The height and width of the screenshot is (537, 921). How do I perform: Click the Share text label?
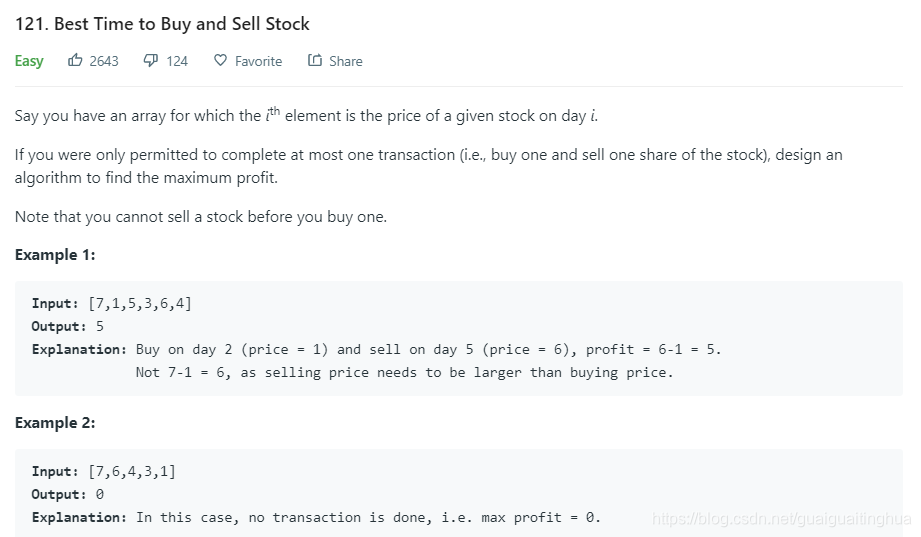[x=345, y=61]
